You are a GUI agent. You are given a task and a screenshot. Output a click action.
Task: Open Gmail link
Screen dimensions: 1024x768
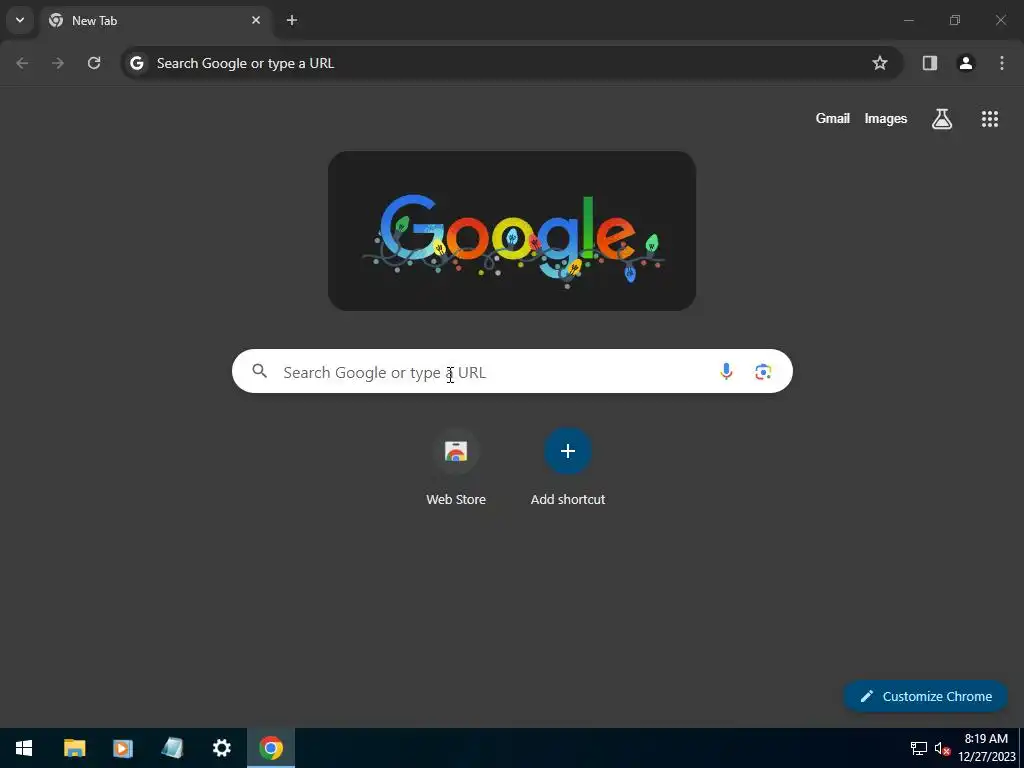(833, 118)
